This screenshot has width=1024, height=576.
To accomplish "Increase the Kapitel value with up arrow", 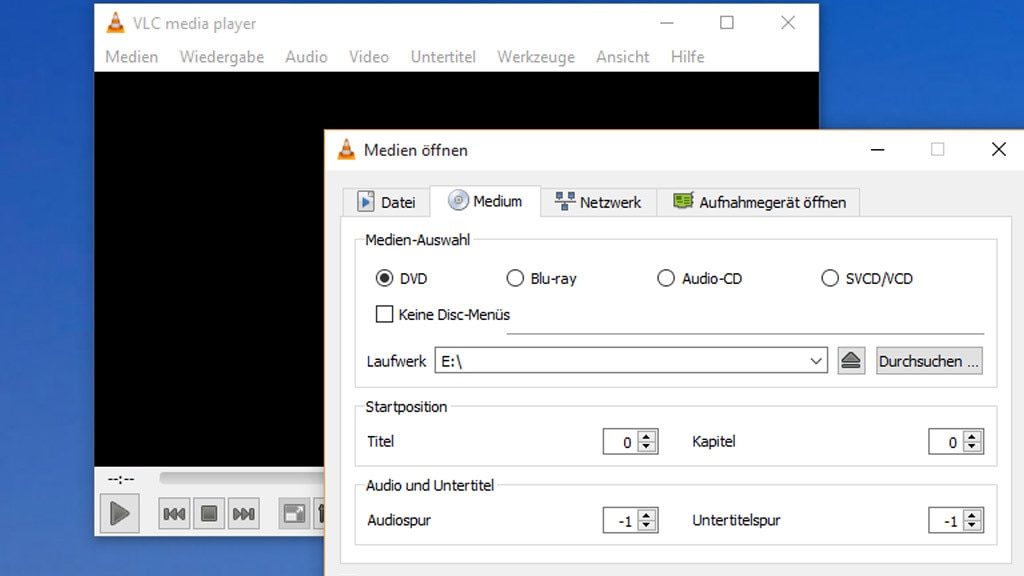I will 972,436.
